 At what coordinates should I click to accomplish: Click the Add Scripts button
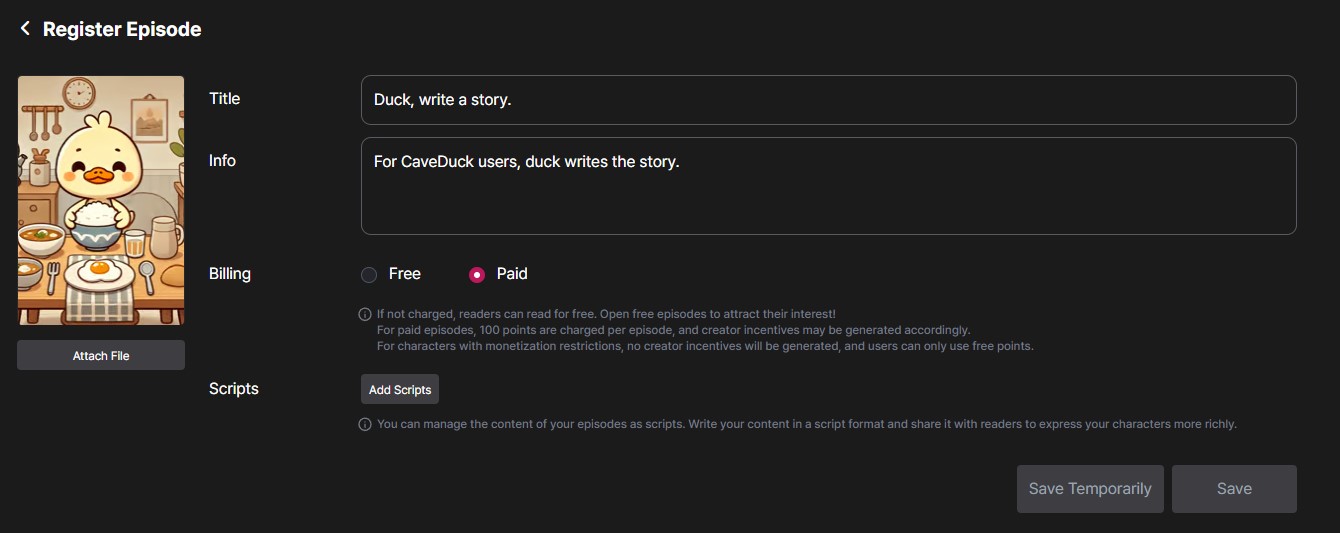tap(400, 389)
